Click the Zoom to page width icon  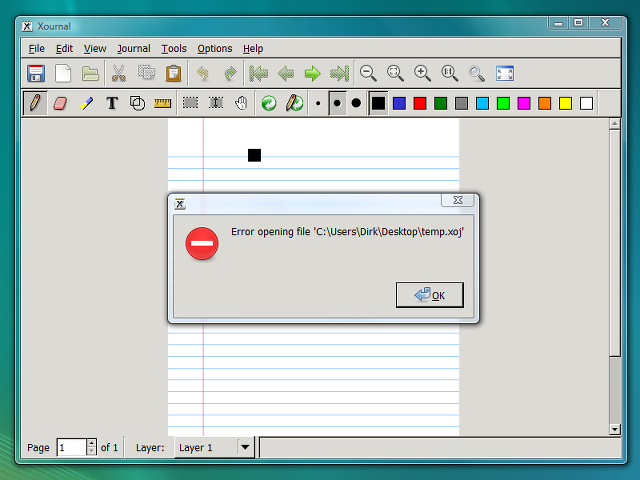tap(395, 73)
